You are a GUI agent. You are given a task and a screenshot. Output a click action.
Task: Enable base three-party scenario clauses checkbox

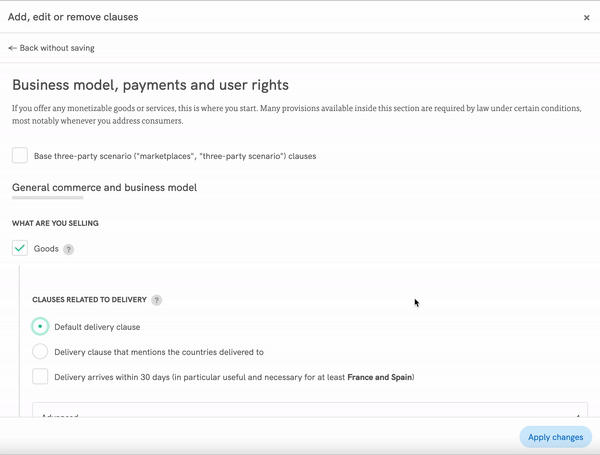coord(20,156)
